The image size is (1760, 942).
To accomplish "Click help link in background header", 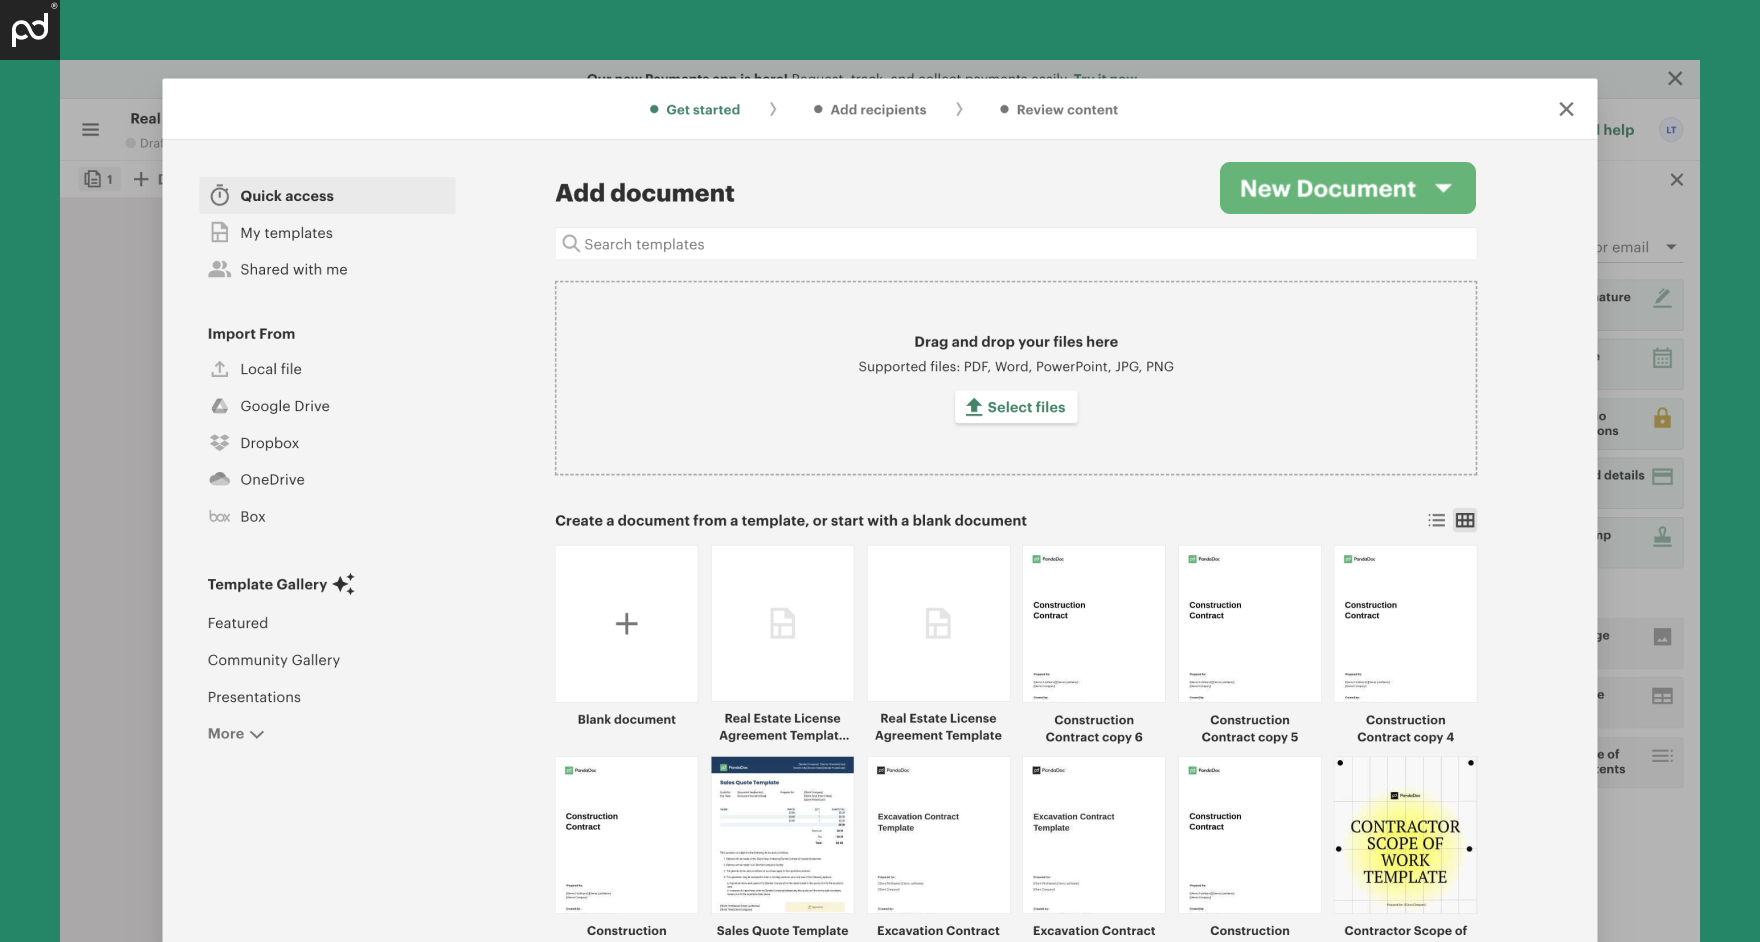I will [1618, 130].
